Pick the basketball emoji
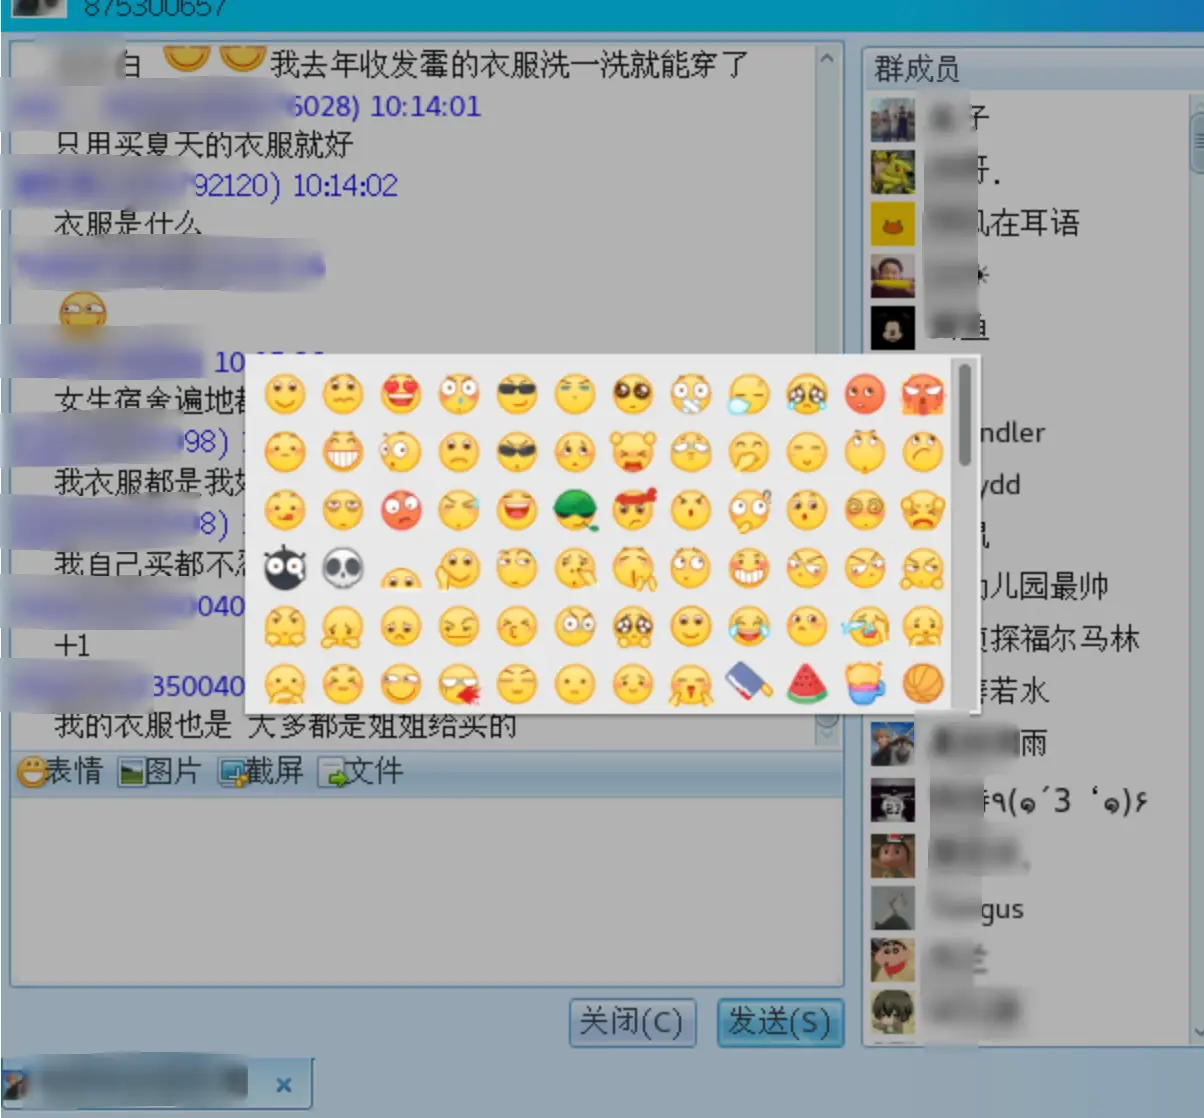 (923, 686)
